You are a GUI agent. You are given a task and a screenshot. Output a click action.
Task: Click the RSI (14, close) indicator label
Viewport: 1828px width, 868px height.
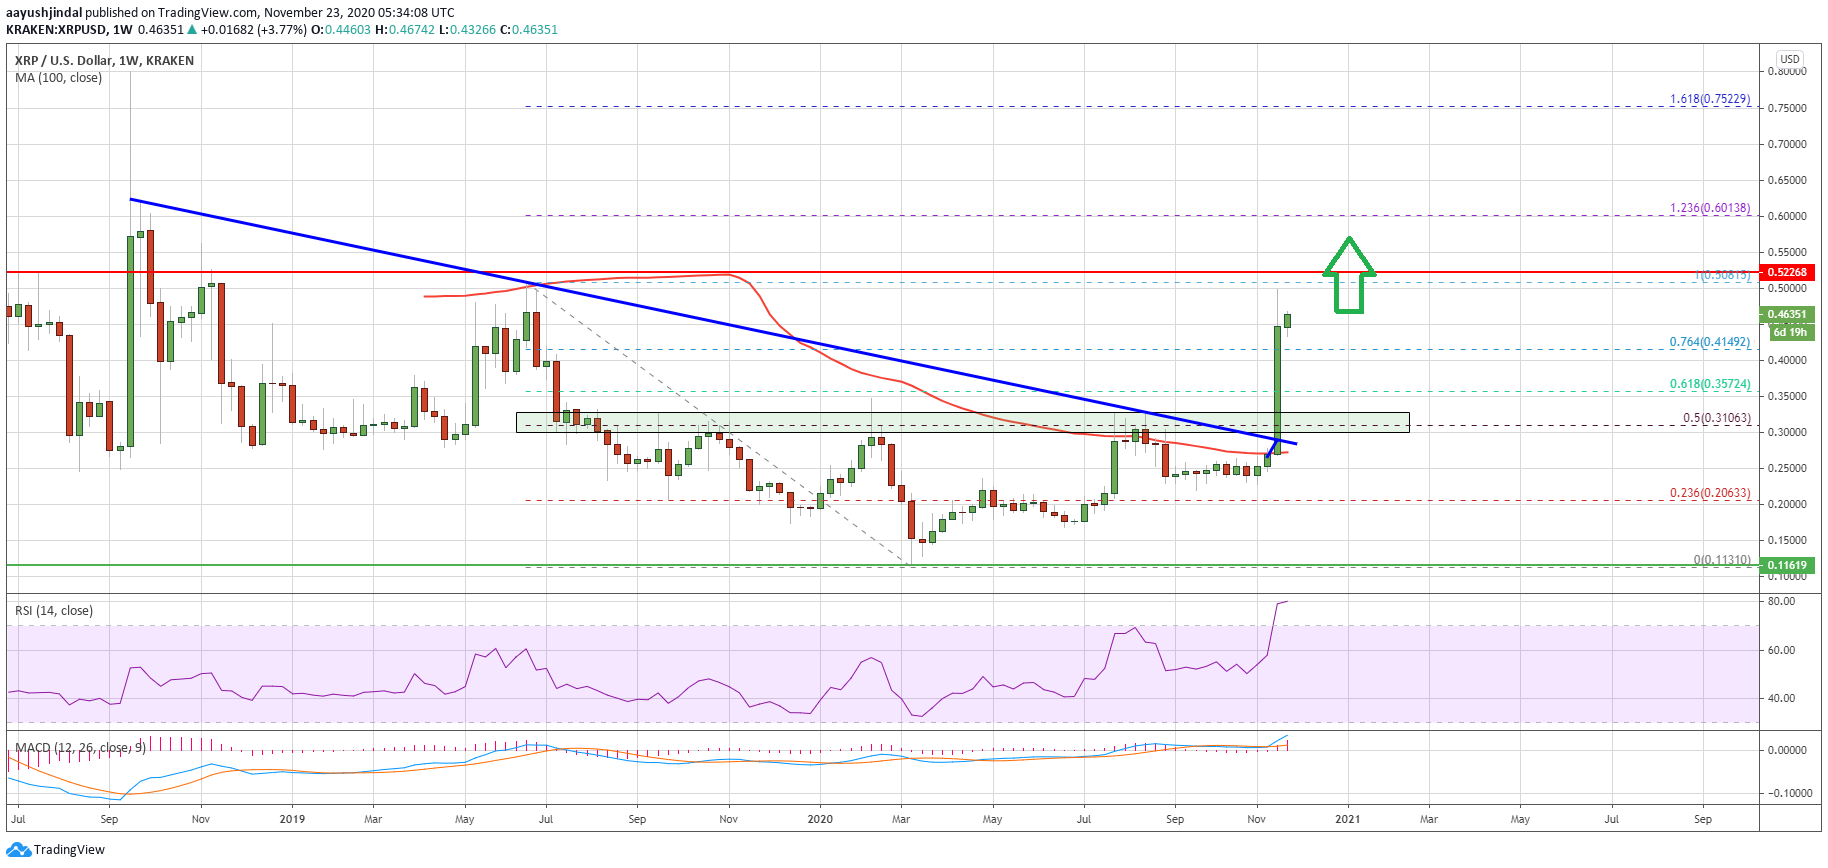[x=54, y=611]
